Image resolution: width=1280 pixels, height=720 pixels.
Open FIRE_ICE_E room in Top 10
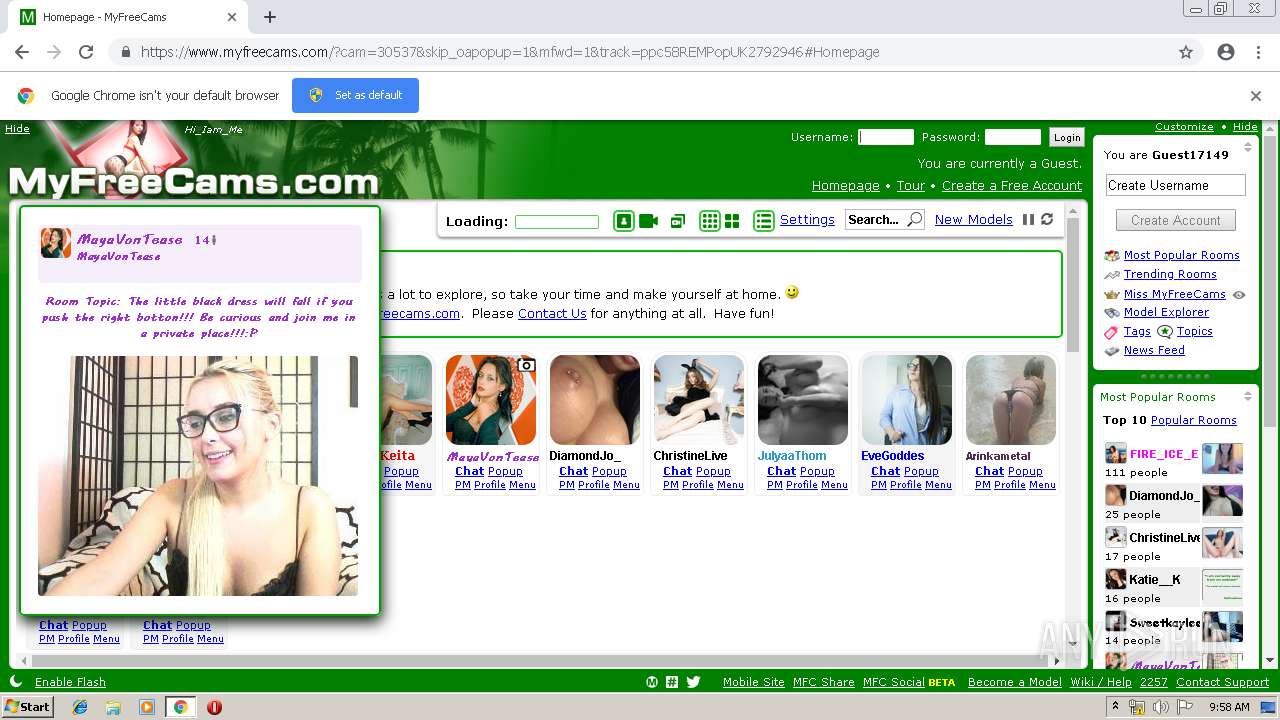pos(1164,454)
